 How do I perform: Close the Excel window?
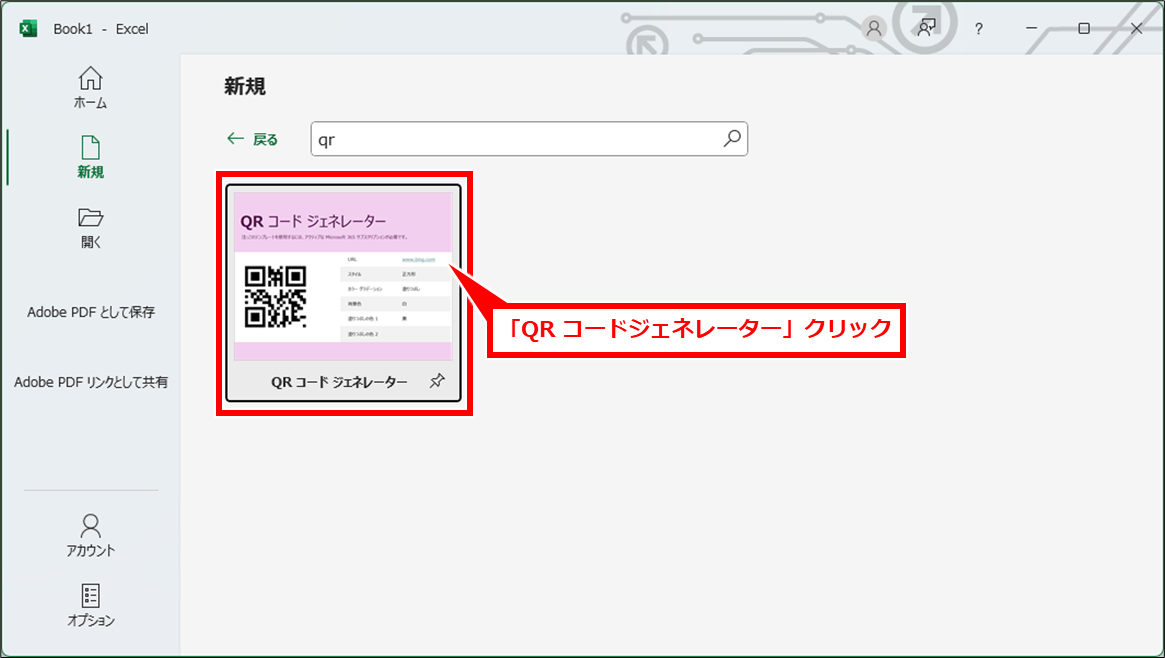point(1136,28)
